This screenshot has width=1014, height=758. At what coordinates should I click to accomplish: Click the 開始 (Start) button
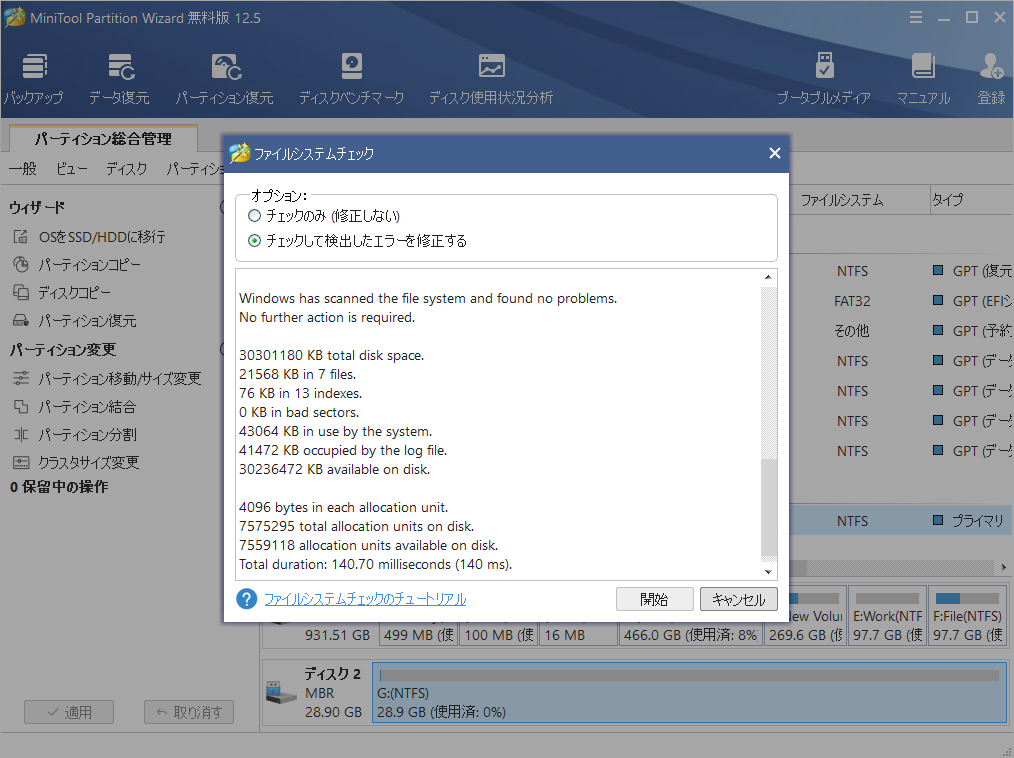tap(654, 599)
